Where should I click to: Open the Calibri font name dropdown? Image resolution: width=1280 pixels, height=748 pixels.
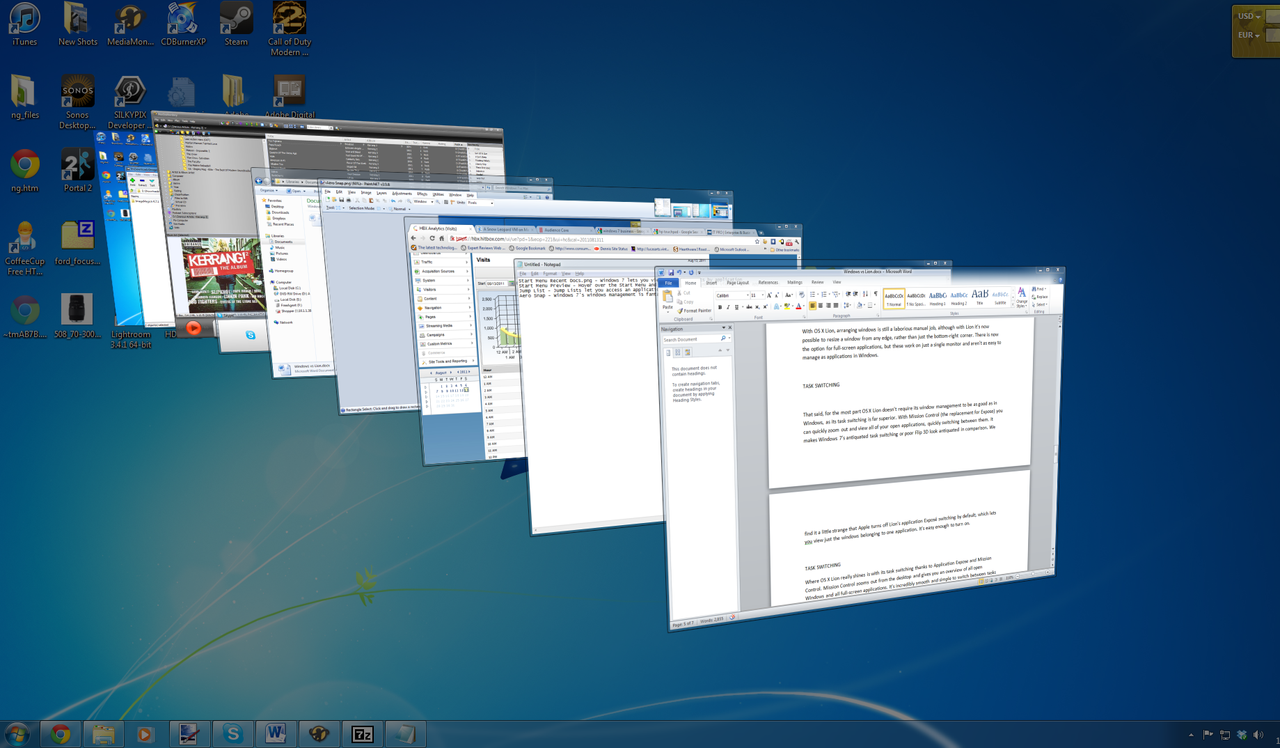click(x=748, y=295)
